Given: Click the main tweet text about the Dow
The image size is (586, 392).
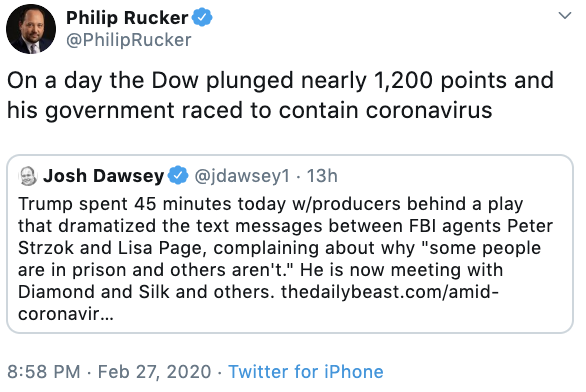Looking at the screenshot, I should point(280,95).
